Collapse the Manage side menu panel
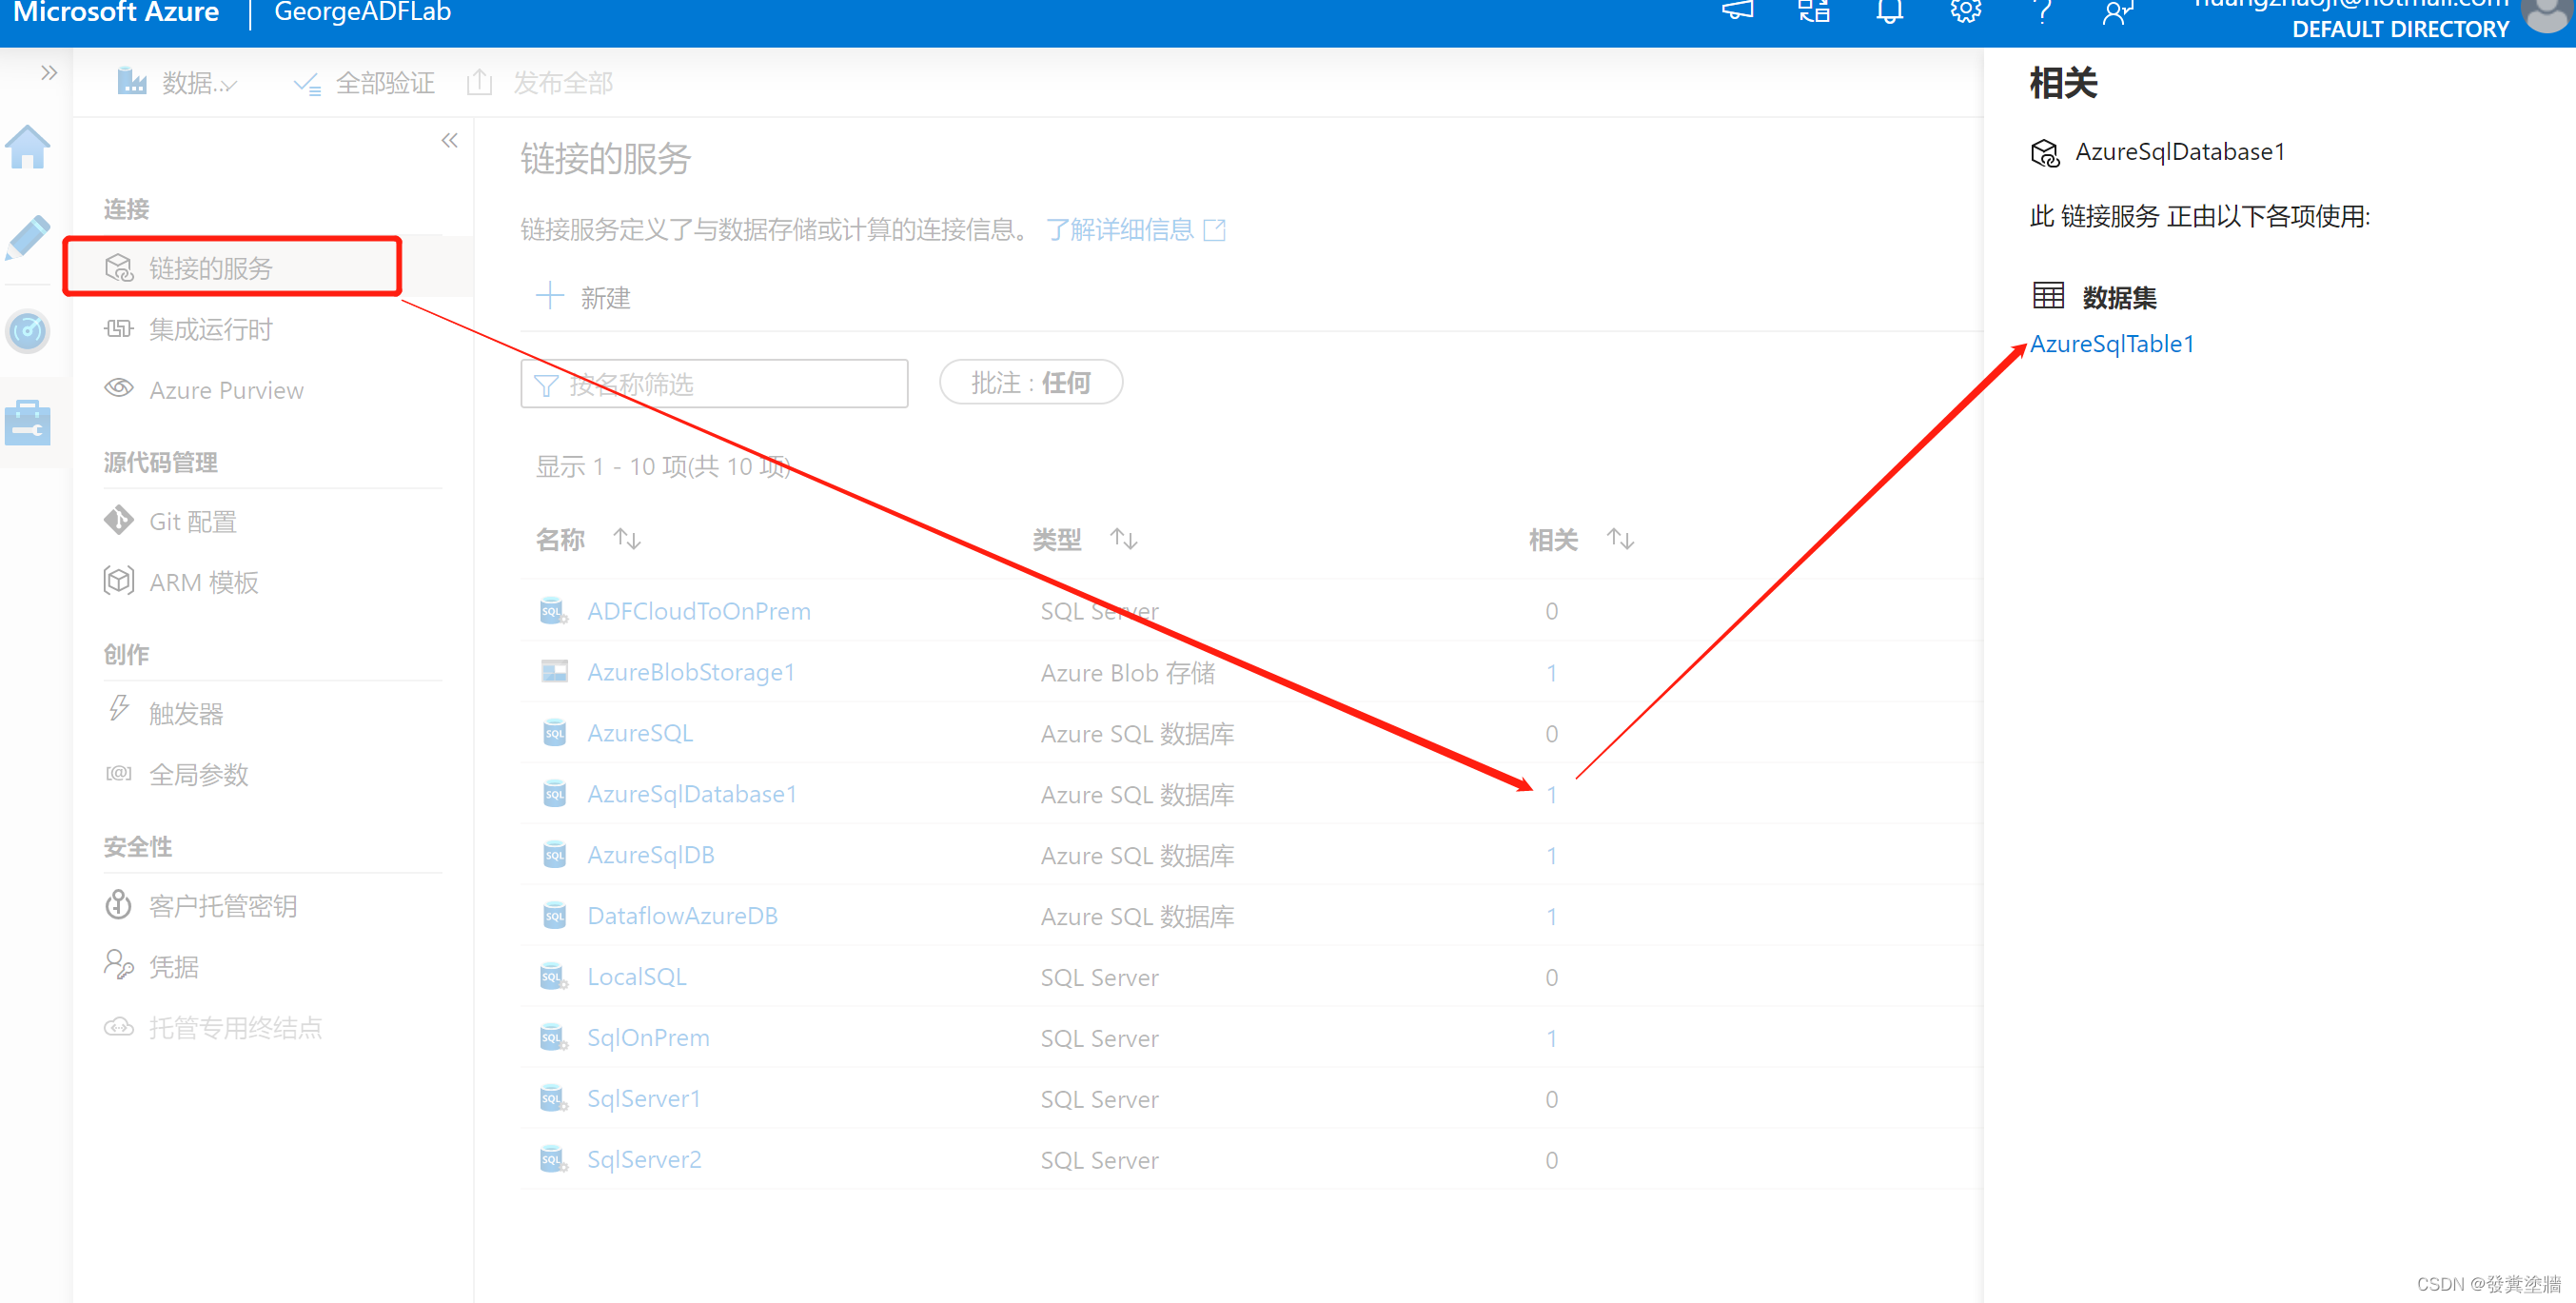The image size is (2576, 1303). point(449,141)
